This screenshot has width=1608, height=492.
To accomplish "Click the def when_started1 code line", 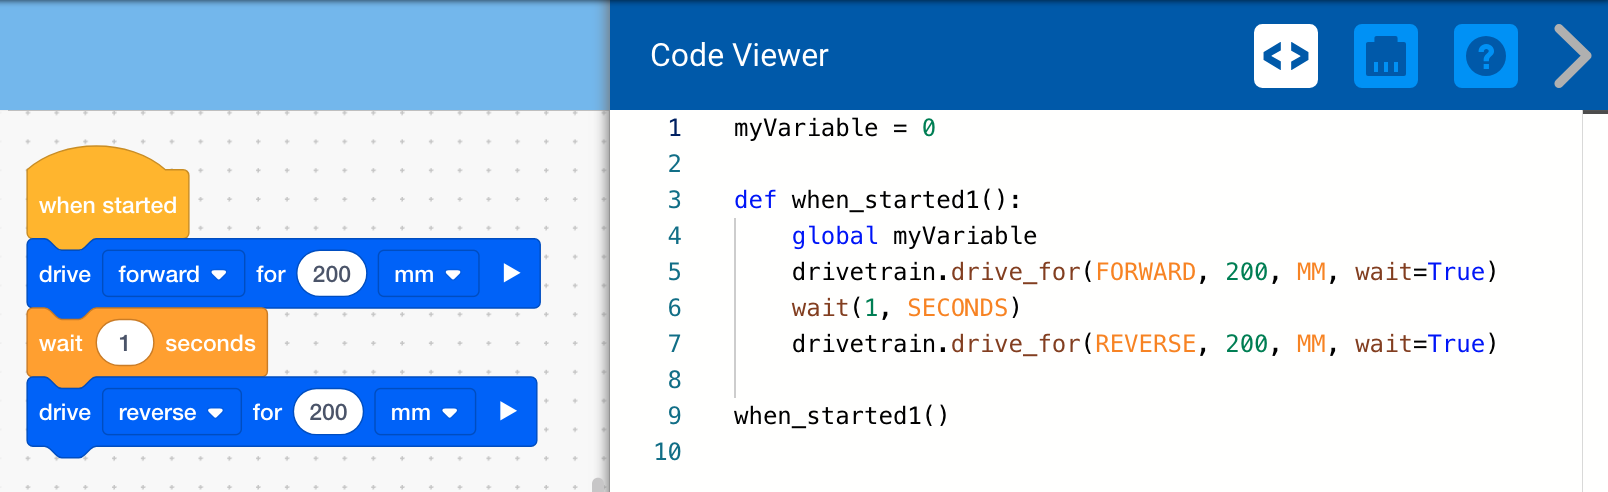I will click(877, 200).
